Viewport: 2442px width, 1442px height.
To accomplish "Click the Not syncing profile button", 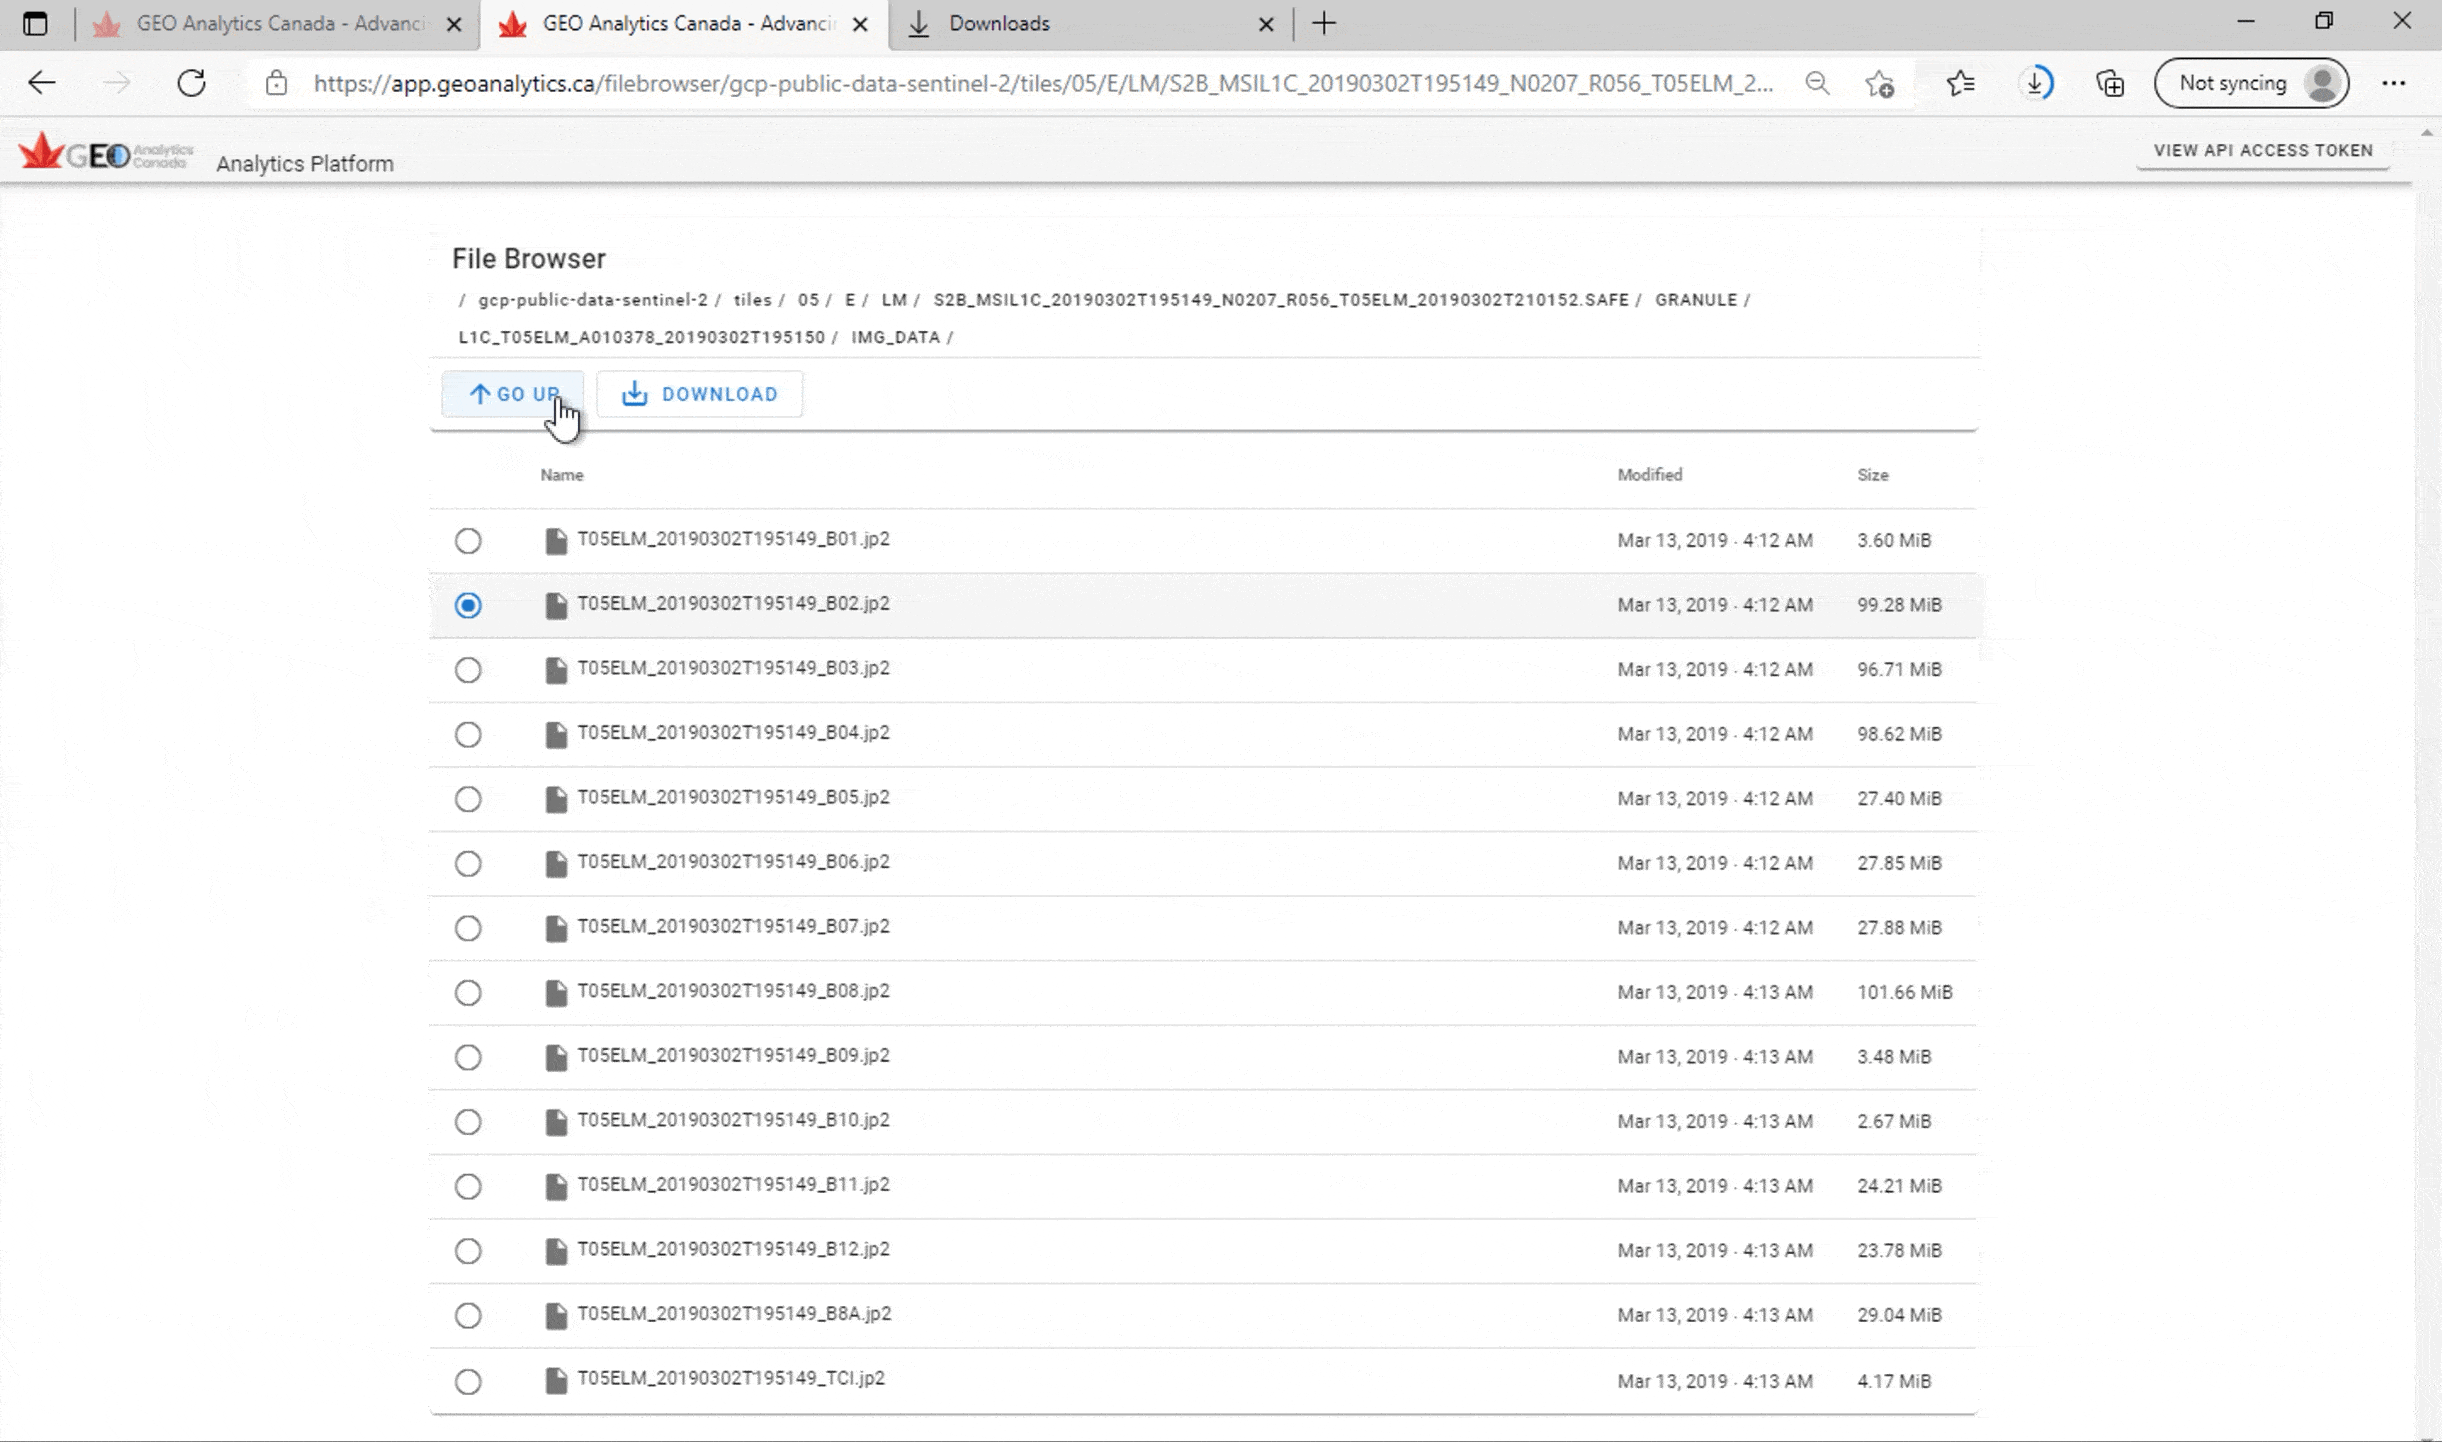I will pyautogui.click(x=2251, y=83).
